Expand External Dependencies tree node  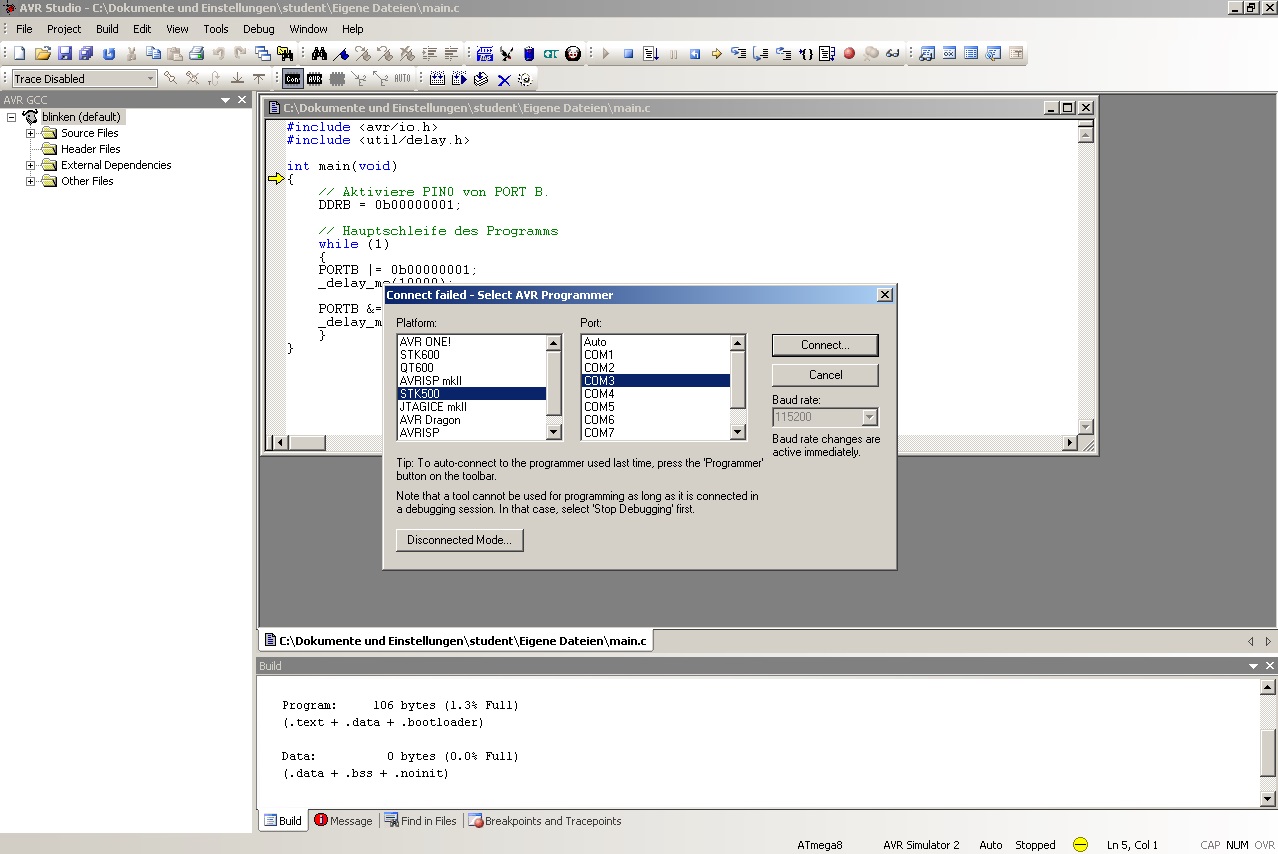(30, 165)
